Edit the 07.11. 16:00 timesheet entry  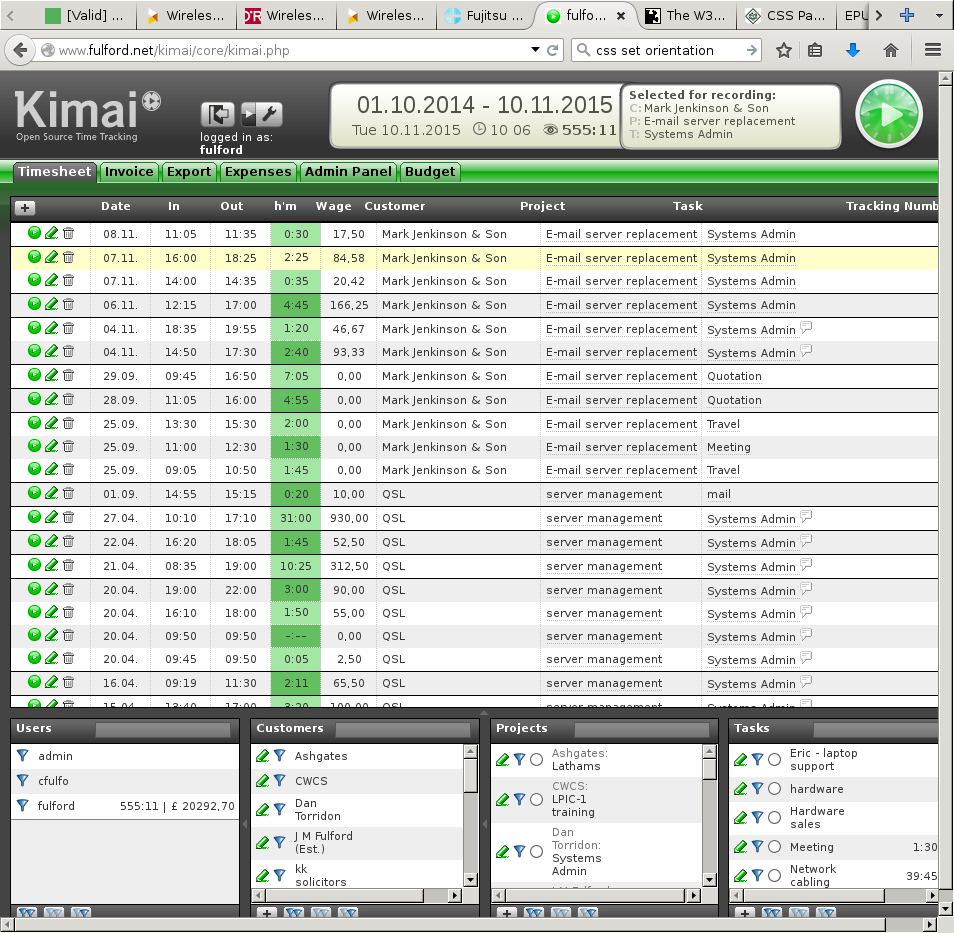pyautogui.click(x=52, y=257)
